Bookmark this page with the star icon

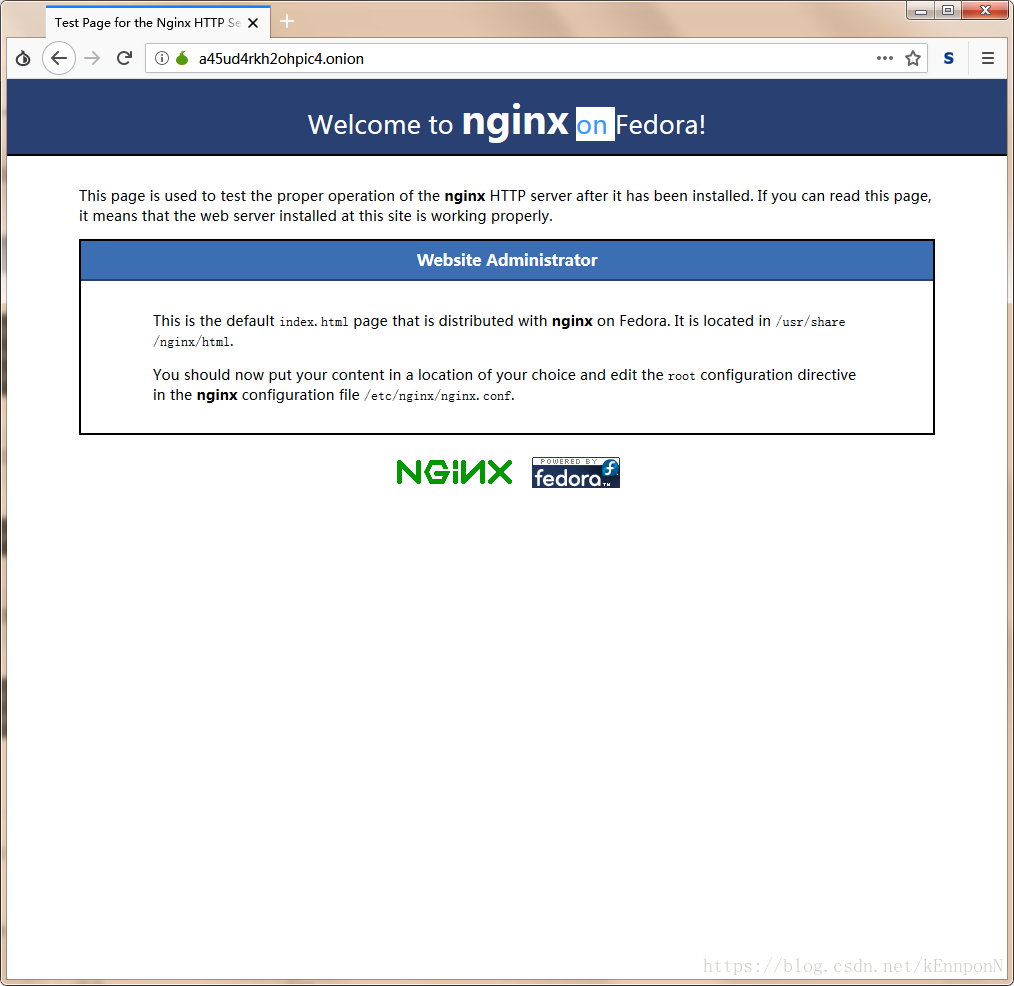point(912,58)
